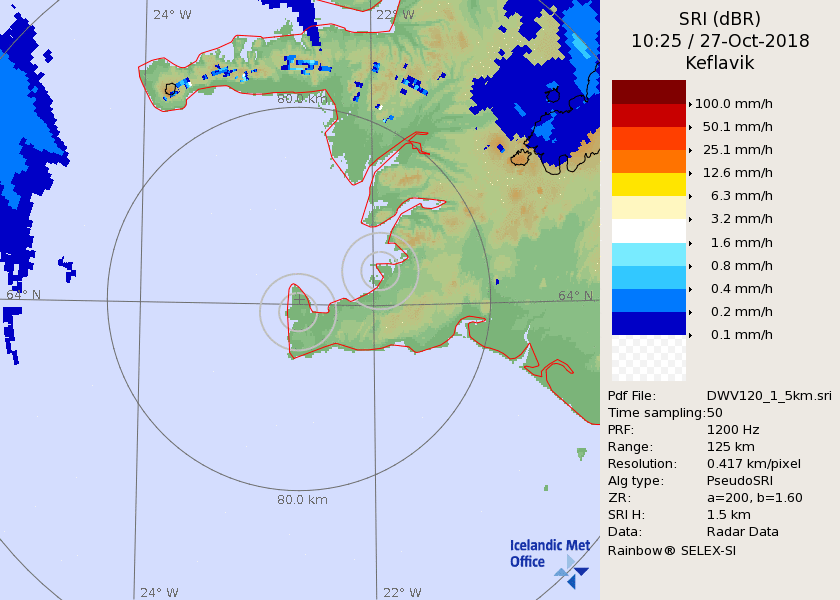Select the orange 12.6 mm/h legend color

(x=649, y=161)
